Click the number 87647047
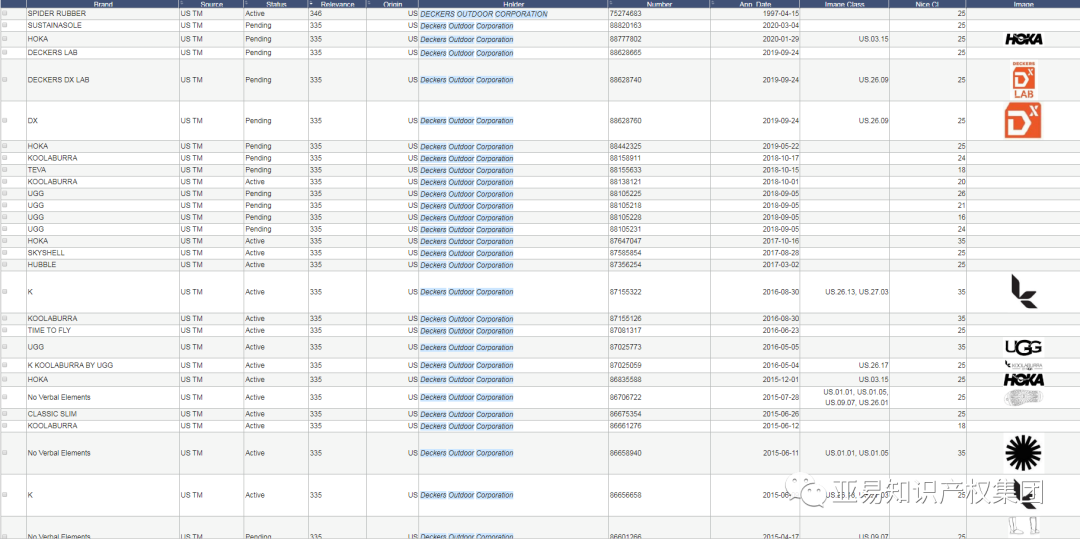 click(625, 242)
